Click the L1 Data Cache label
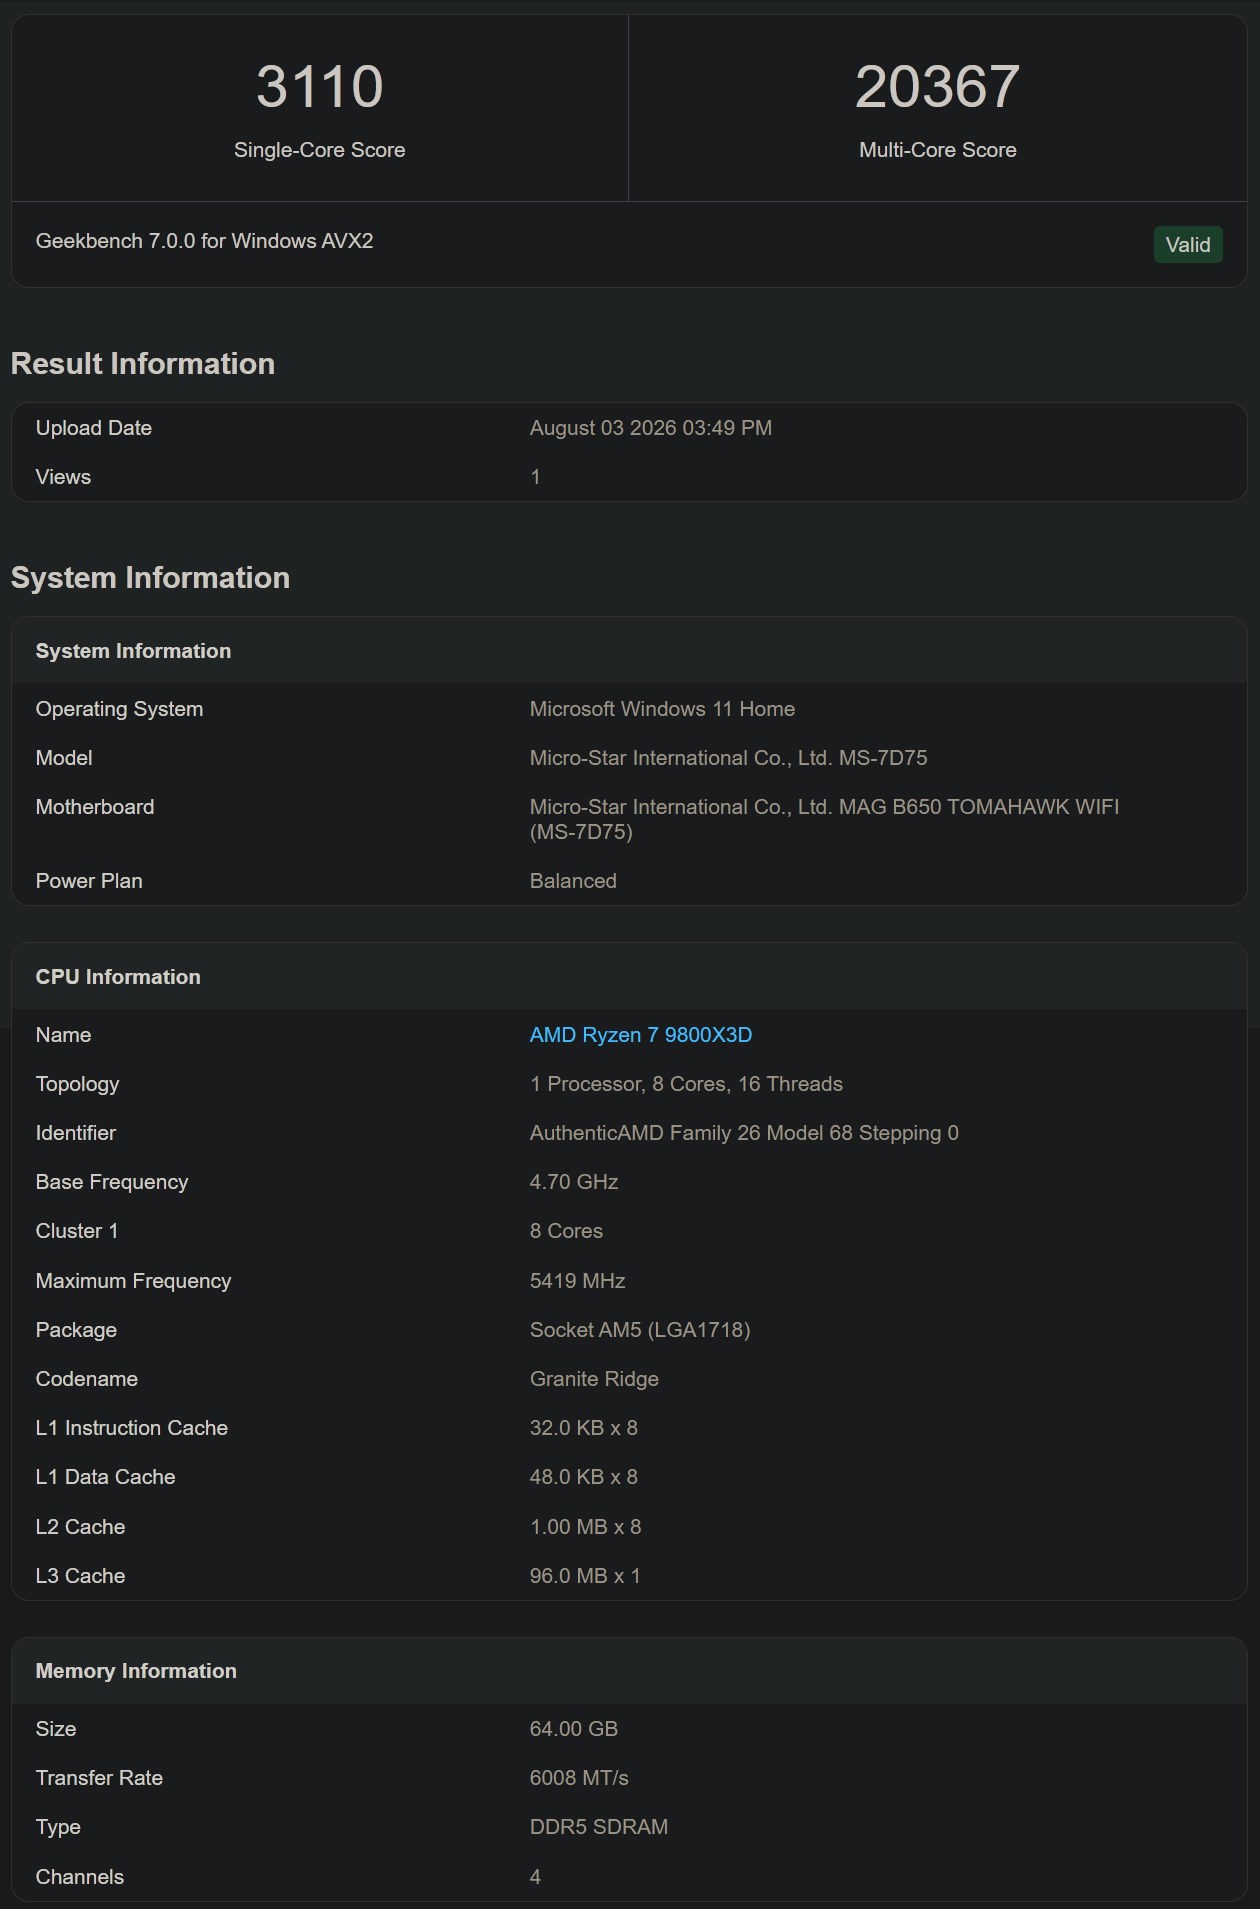Viewport: 1260px width, 1909px height. pos(105,1477)
